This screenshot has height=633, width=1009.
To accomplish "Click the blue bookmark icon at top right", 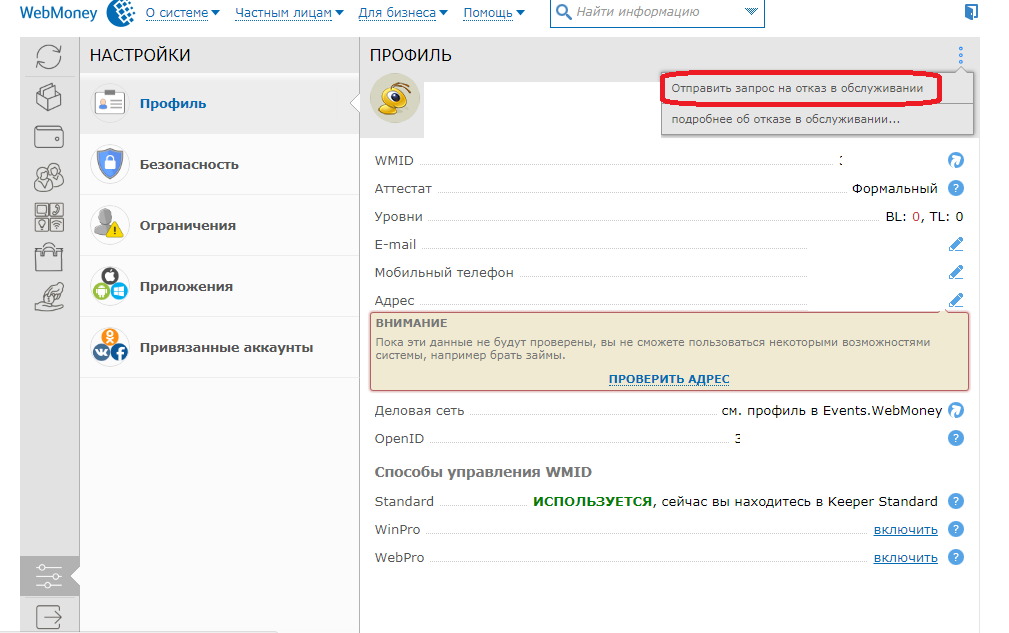I will (x=971, y=12).
